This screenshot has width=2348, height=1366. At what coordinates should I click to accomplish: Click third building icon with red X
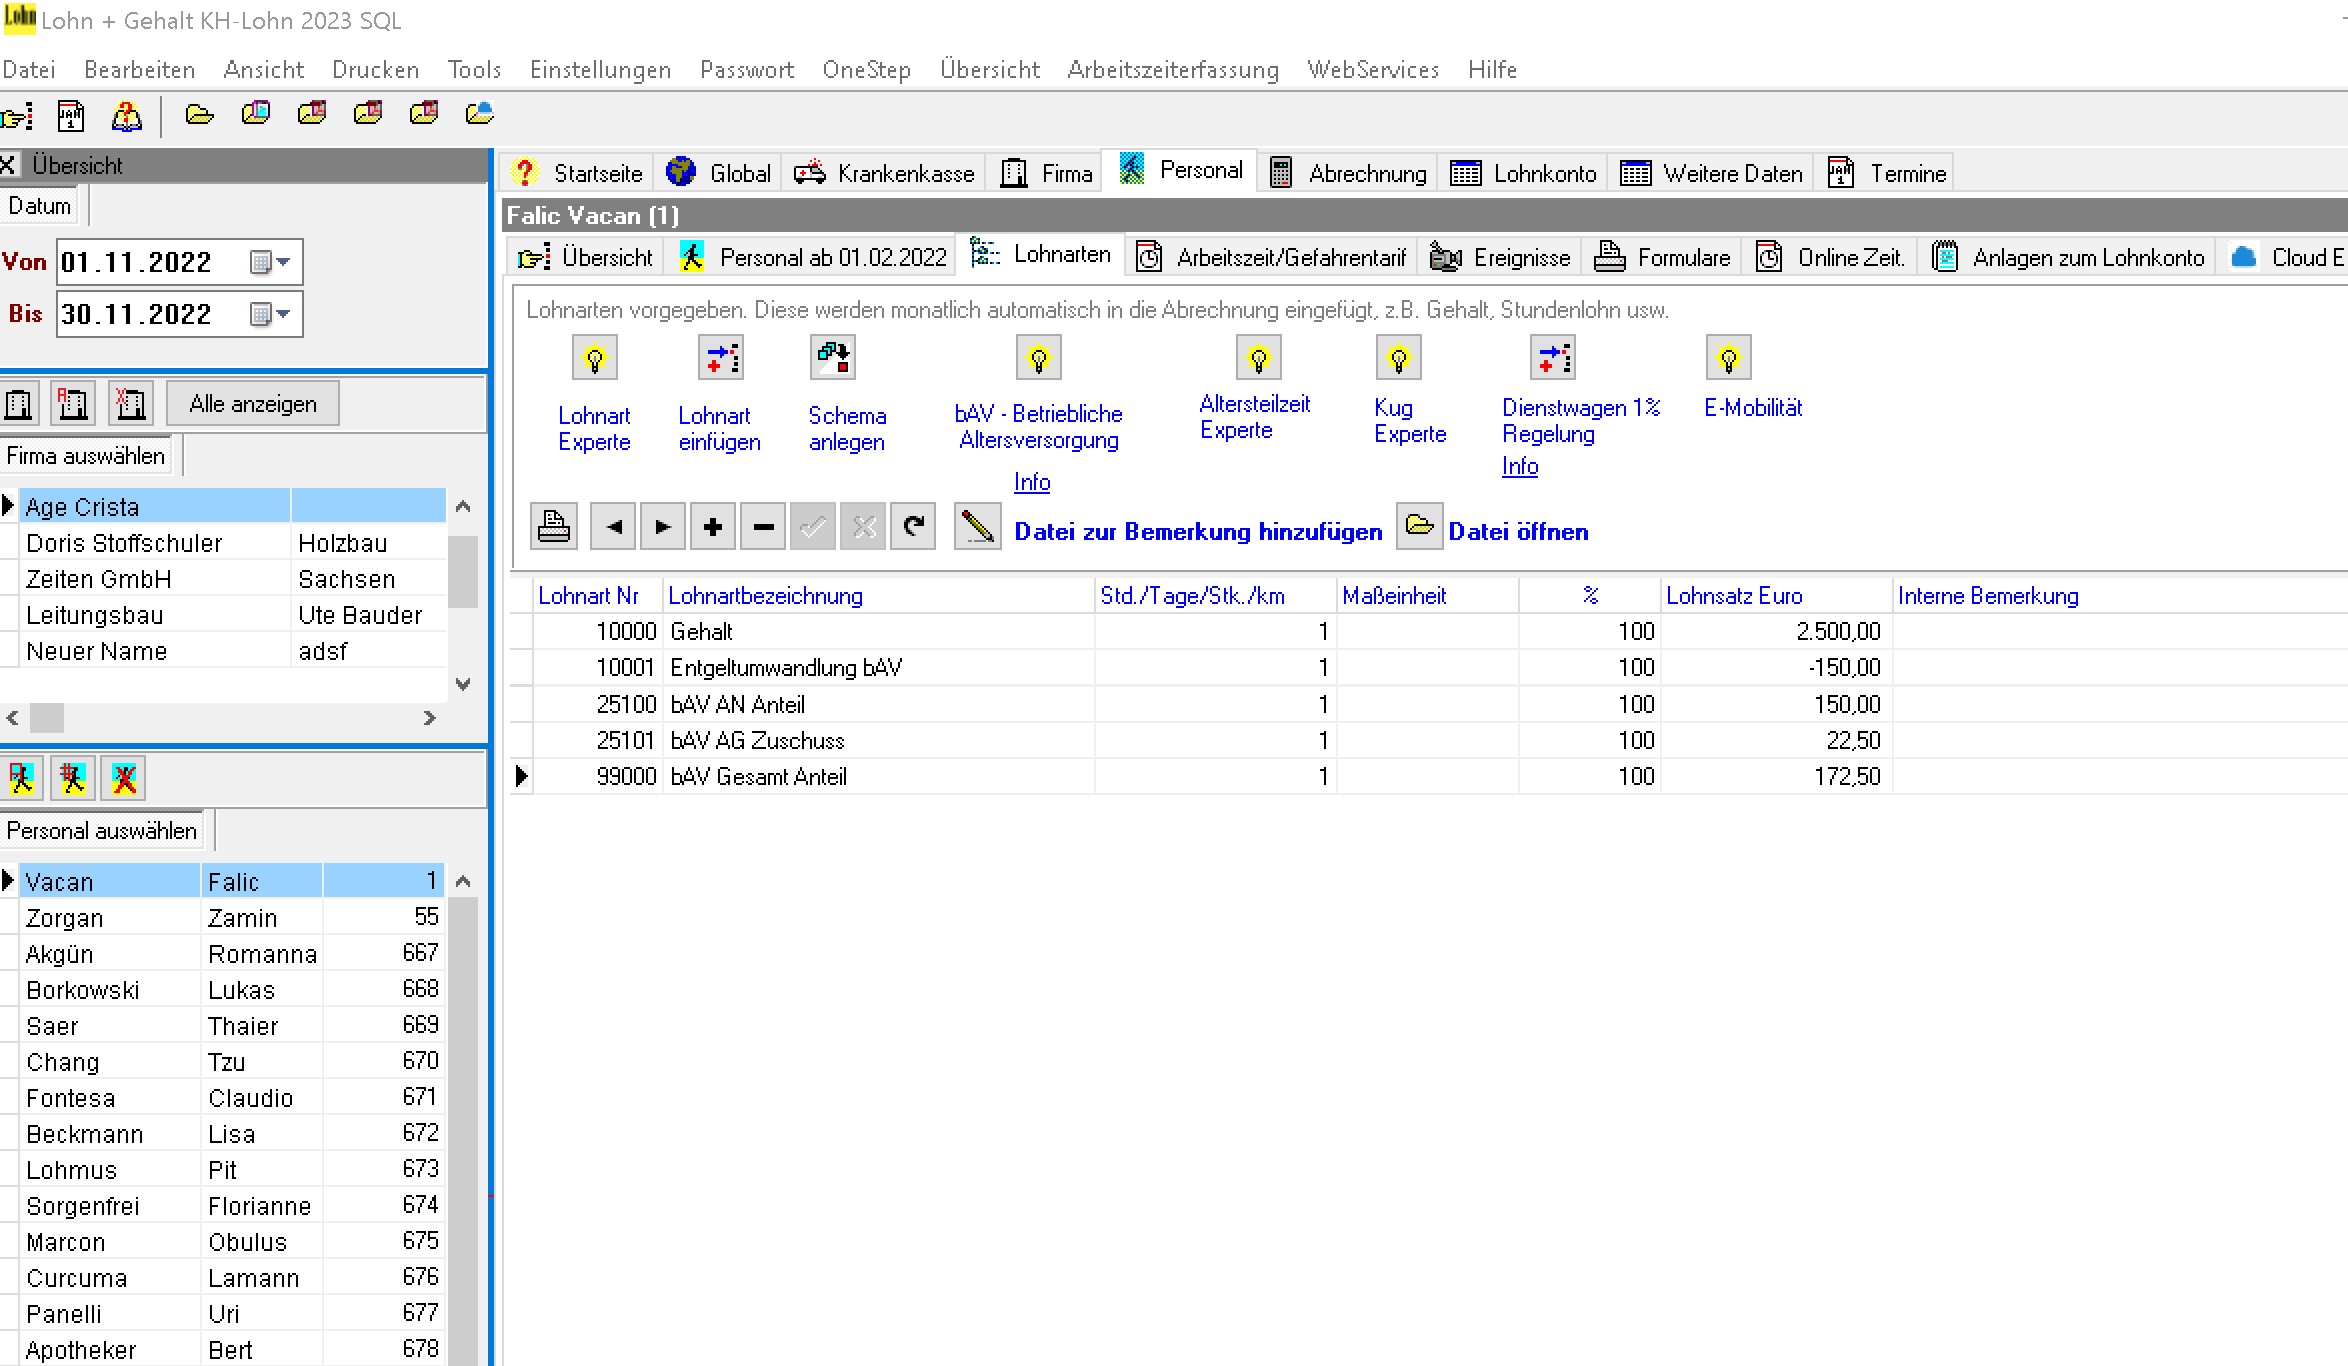click(130, 404)
